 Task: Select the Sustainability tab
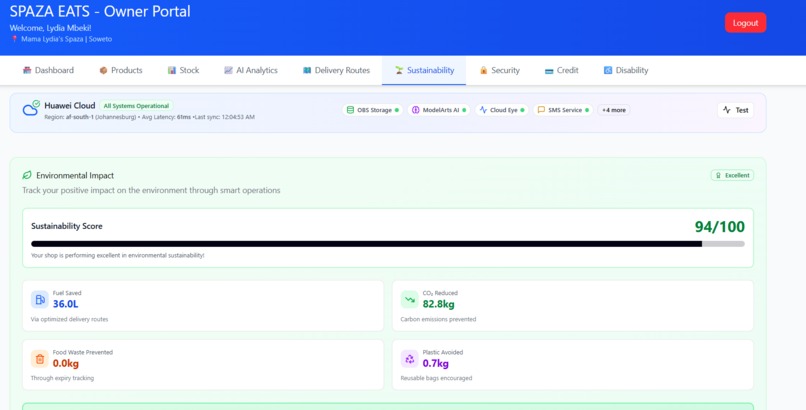pyautogui.click(x=424, y=70)
